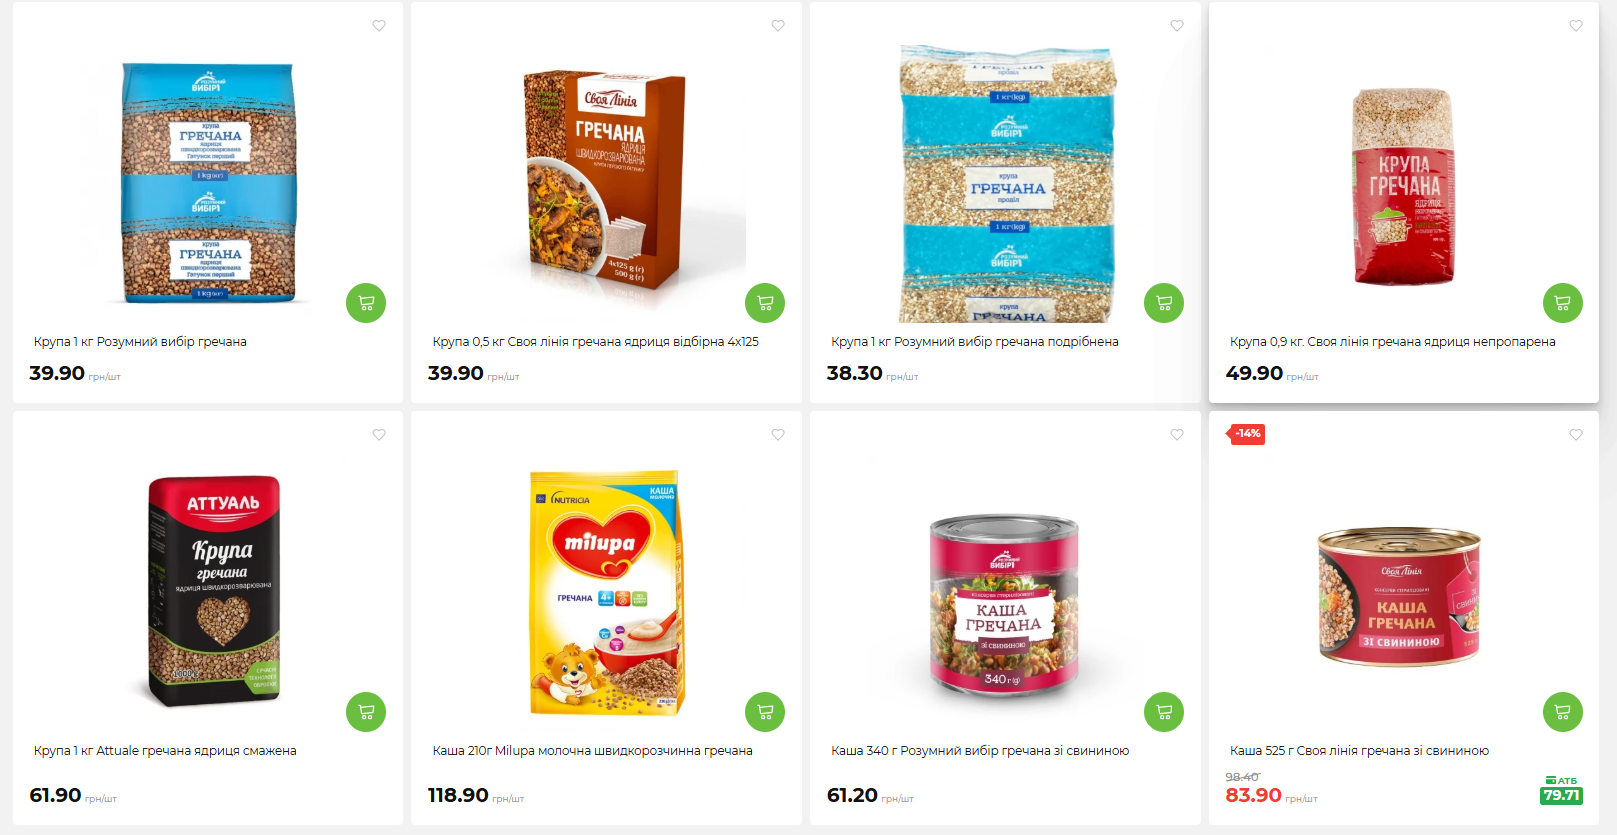
Task: Favorite Розумний вибір гречана 1 кг with heart
Action: coord(379,26)
